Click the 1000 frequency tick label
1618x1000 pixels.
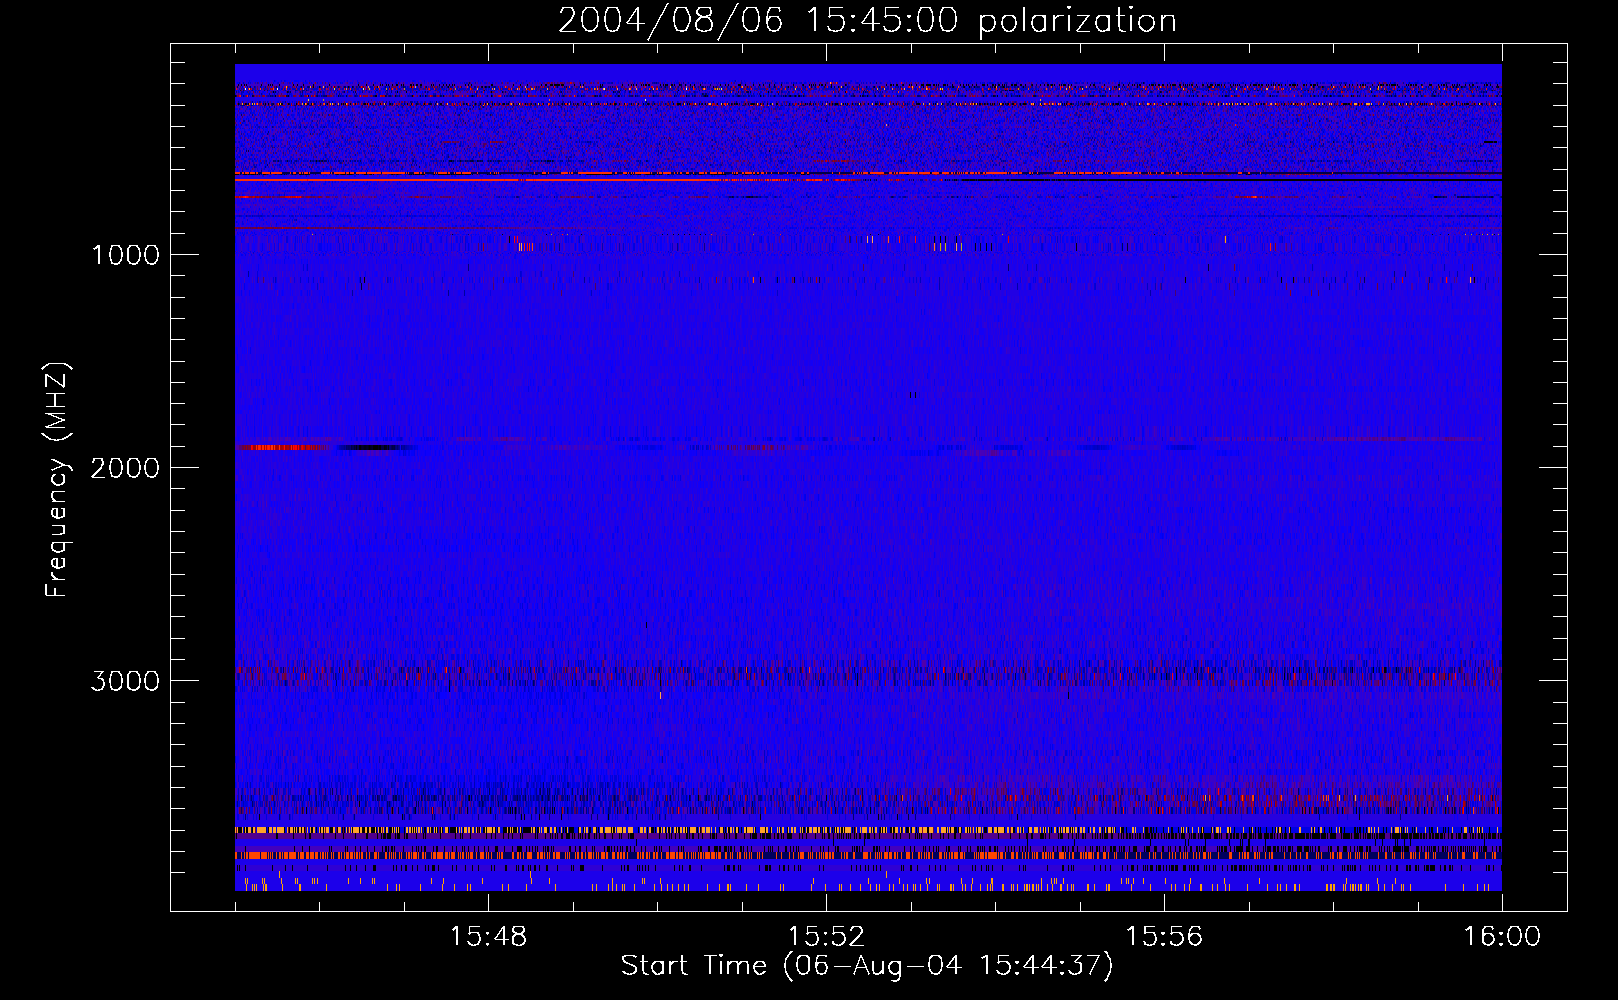(125, 255)
